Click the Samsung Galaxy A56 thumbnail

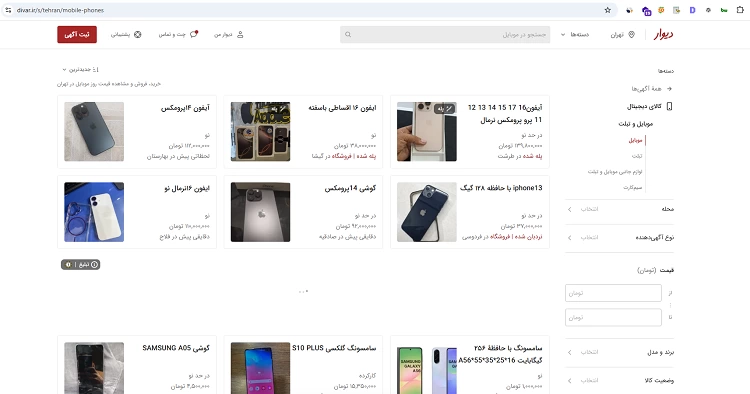[427, 368]
